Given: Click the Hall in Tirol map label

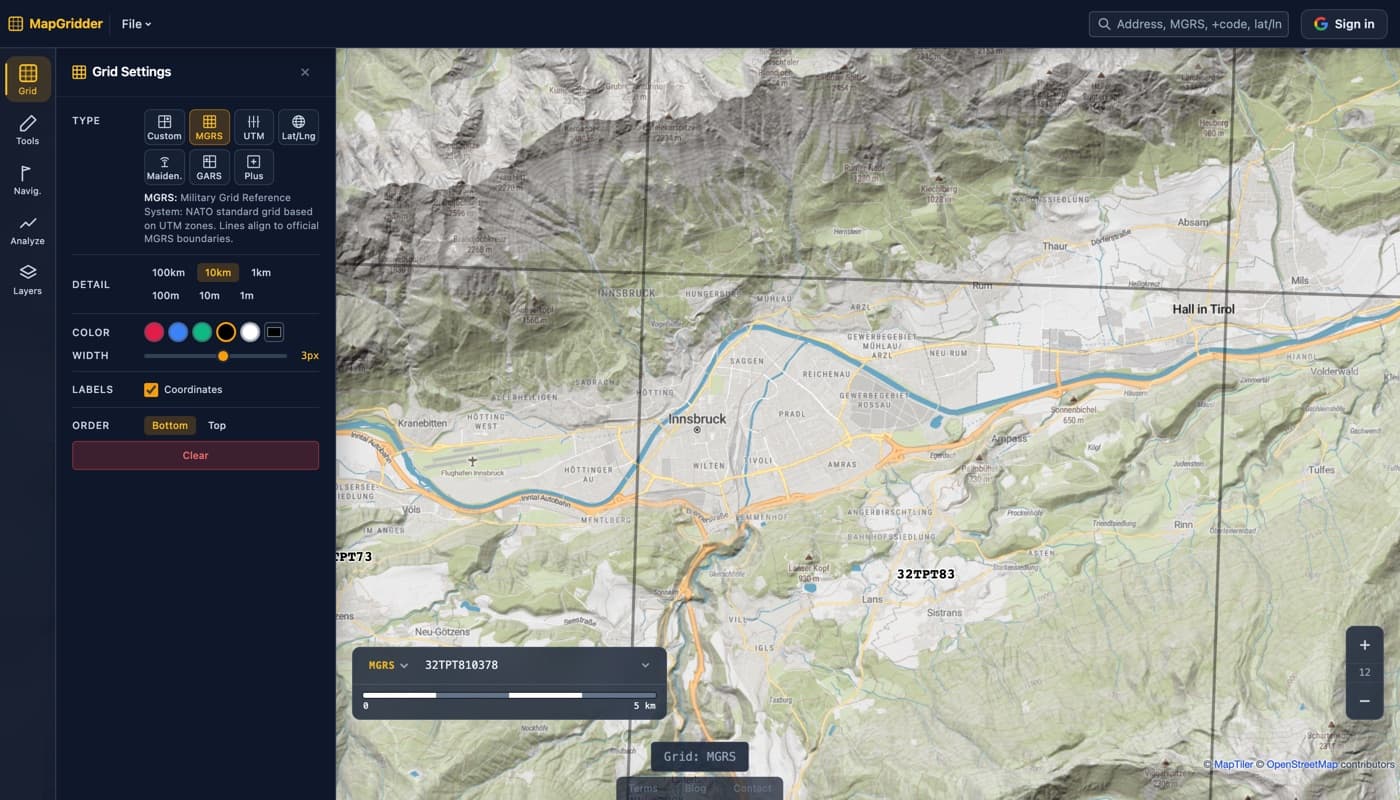Looking at the screenshot, I should click(1203, 309).
